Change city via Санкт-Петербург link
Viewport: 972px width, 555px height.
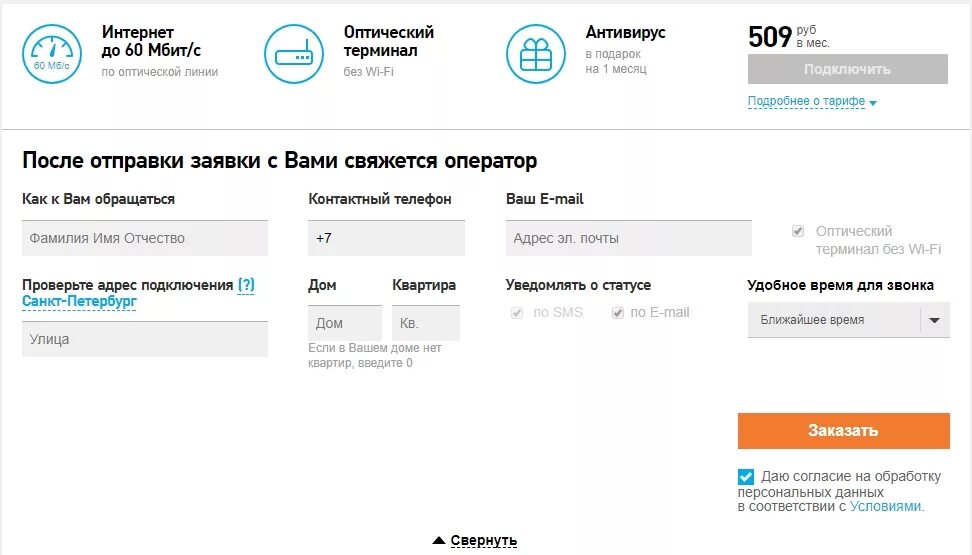(x=79, y=301)
